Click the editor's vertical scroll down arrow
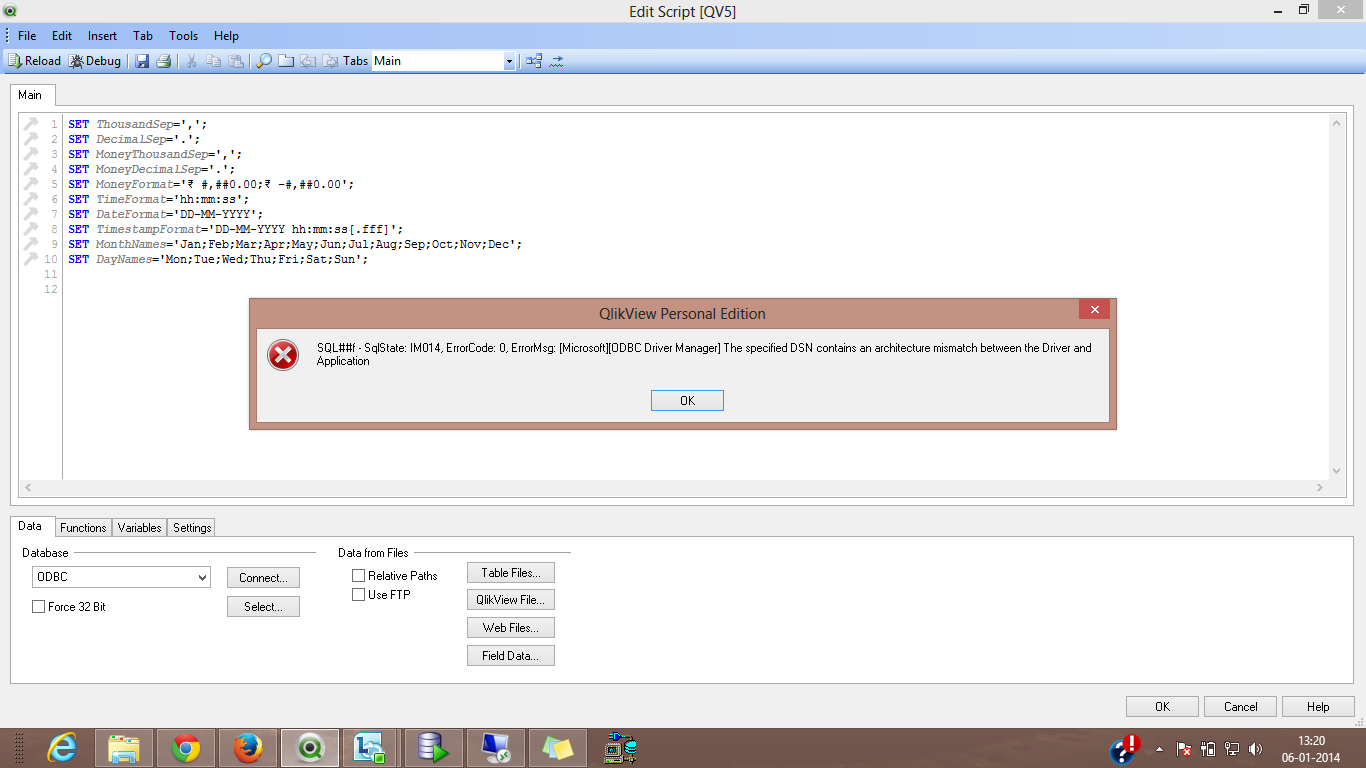The image size is (1366, 768). point(1337,471)
